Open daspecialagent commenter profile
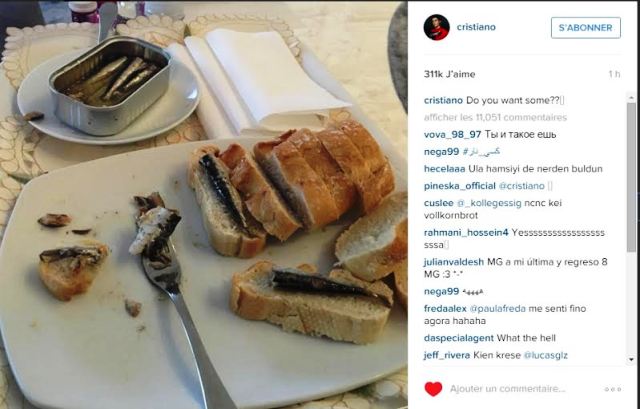The width and height of the screenshot is (640, 409). (459, 338)
